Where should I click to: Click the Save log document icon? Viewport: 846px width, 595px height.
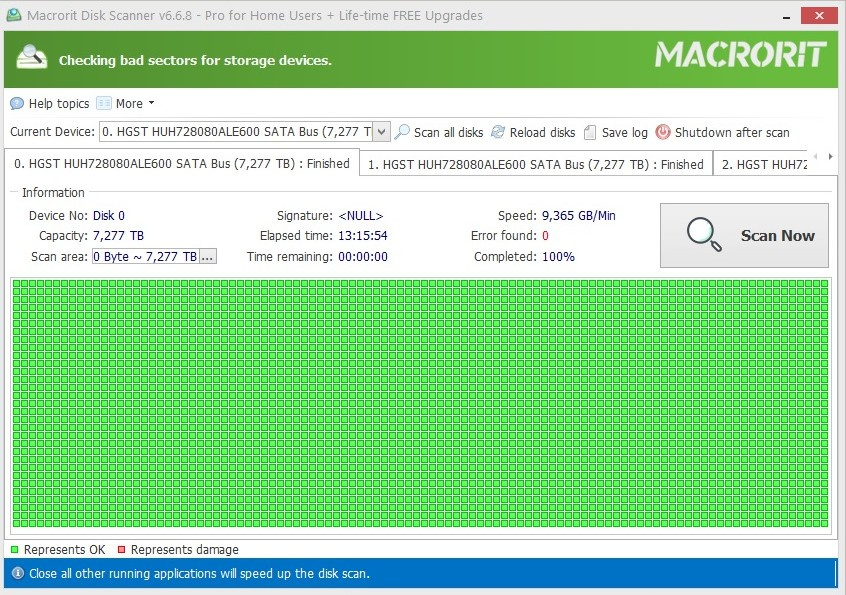pos(590,132)
